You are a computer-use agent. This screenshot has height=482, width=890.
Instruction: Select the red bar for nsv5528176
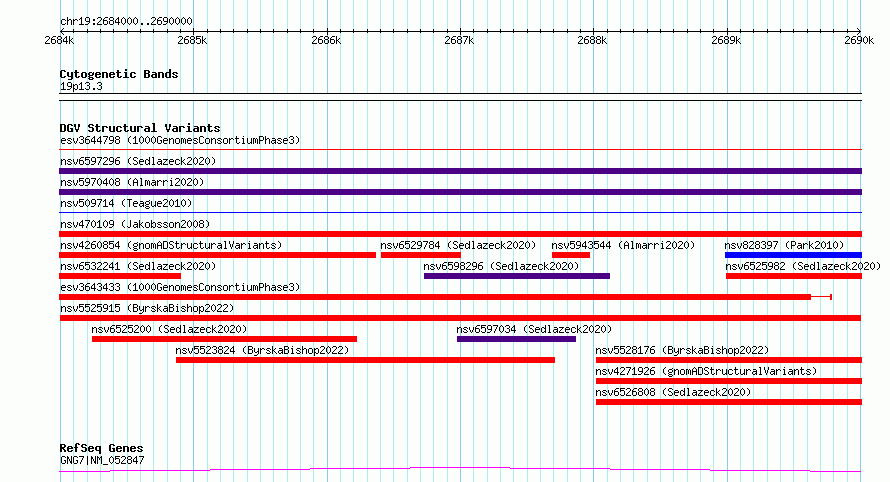point(729,360)
